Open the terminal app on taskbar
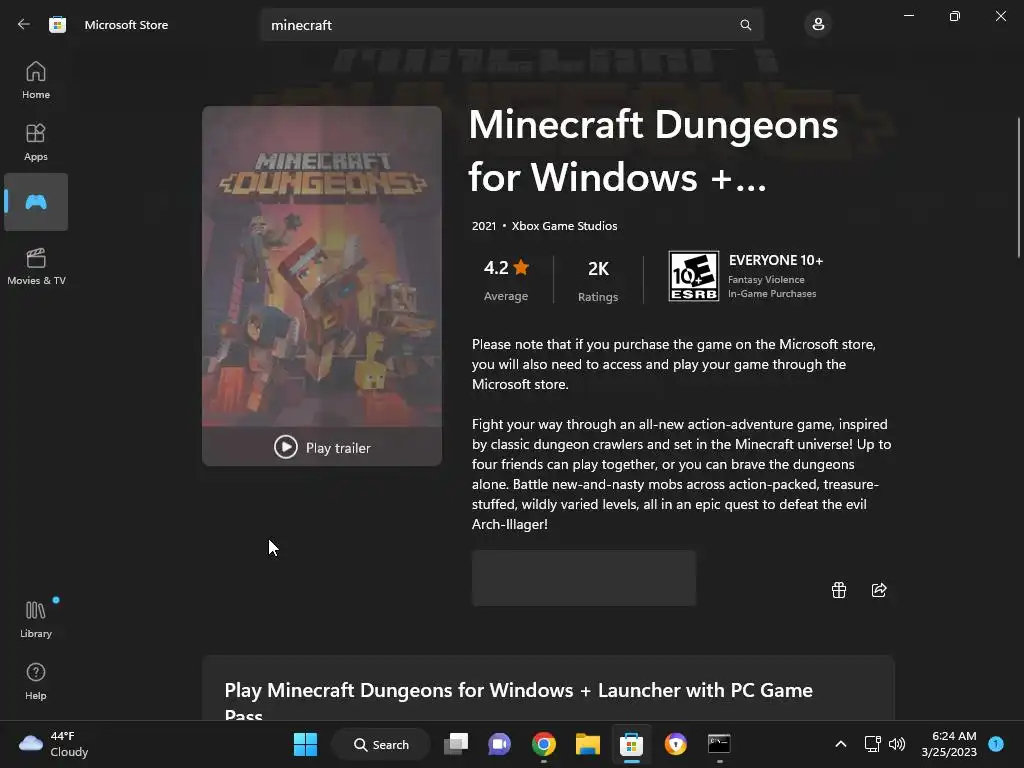Viewport: 1024px width, 768px height. (x=719, y=744)
